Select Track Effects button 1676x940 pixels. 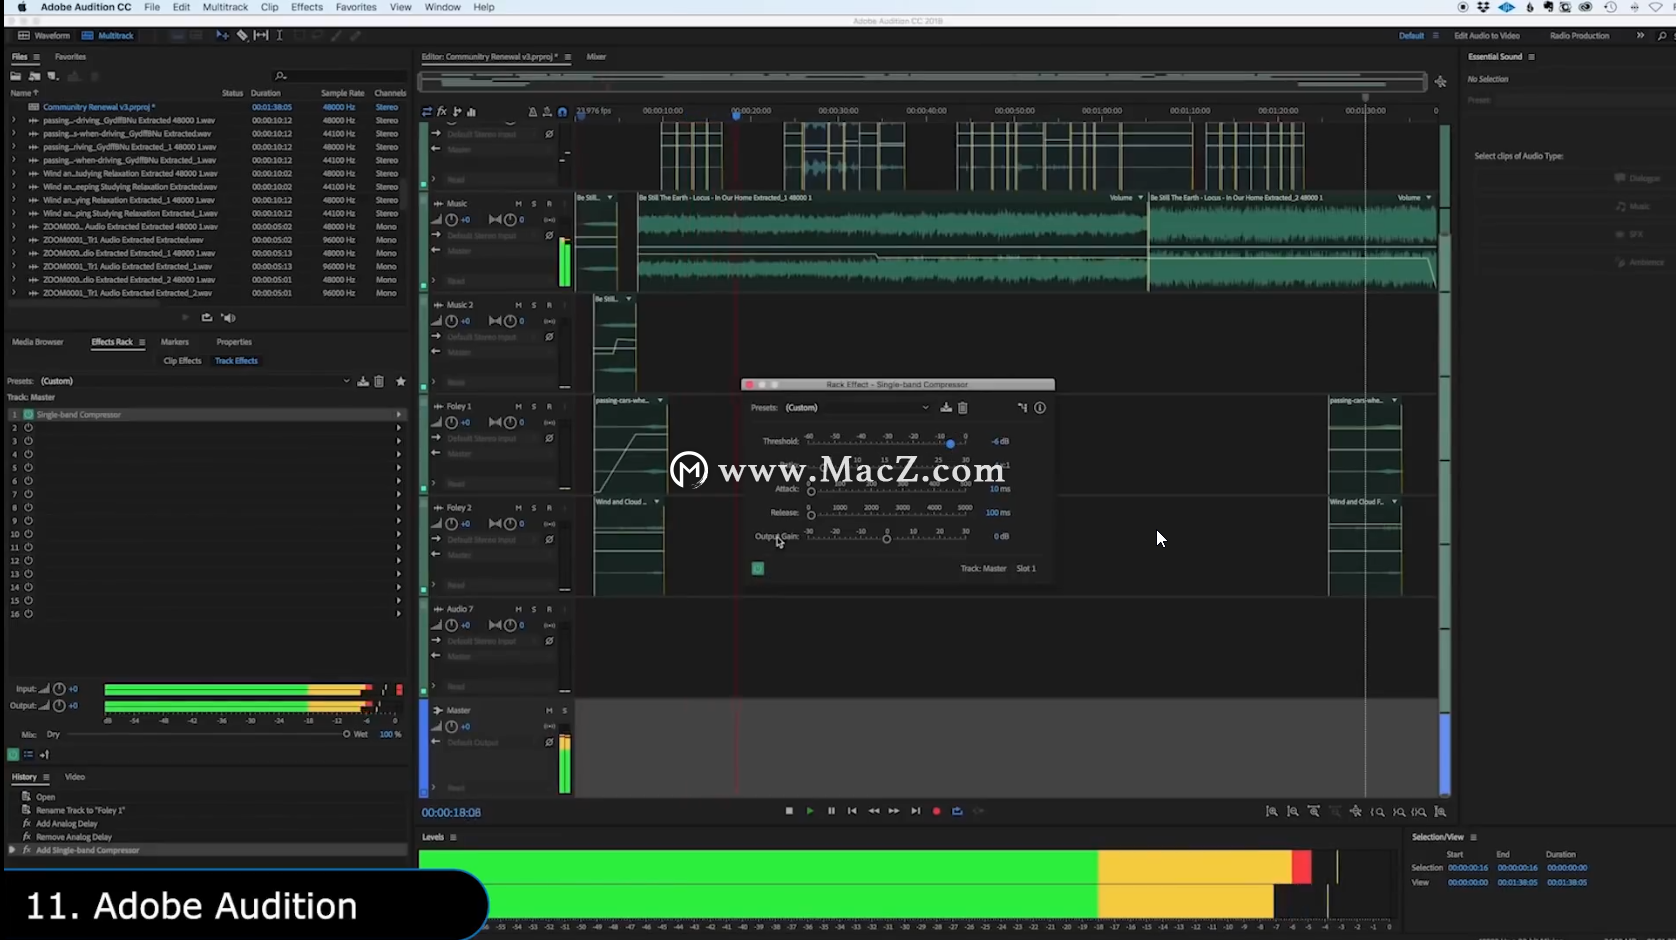[236, 361]
